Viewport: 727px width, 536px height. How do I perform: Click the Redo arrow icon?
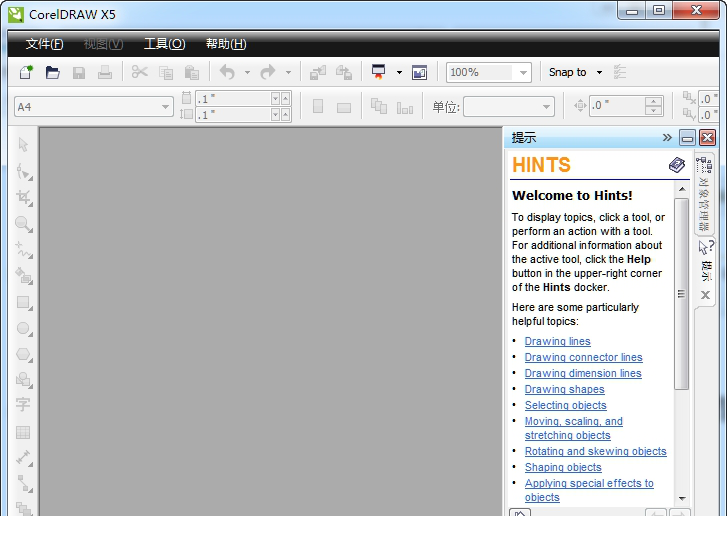pyautogui.click(x=268, y=72)
